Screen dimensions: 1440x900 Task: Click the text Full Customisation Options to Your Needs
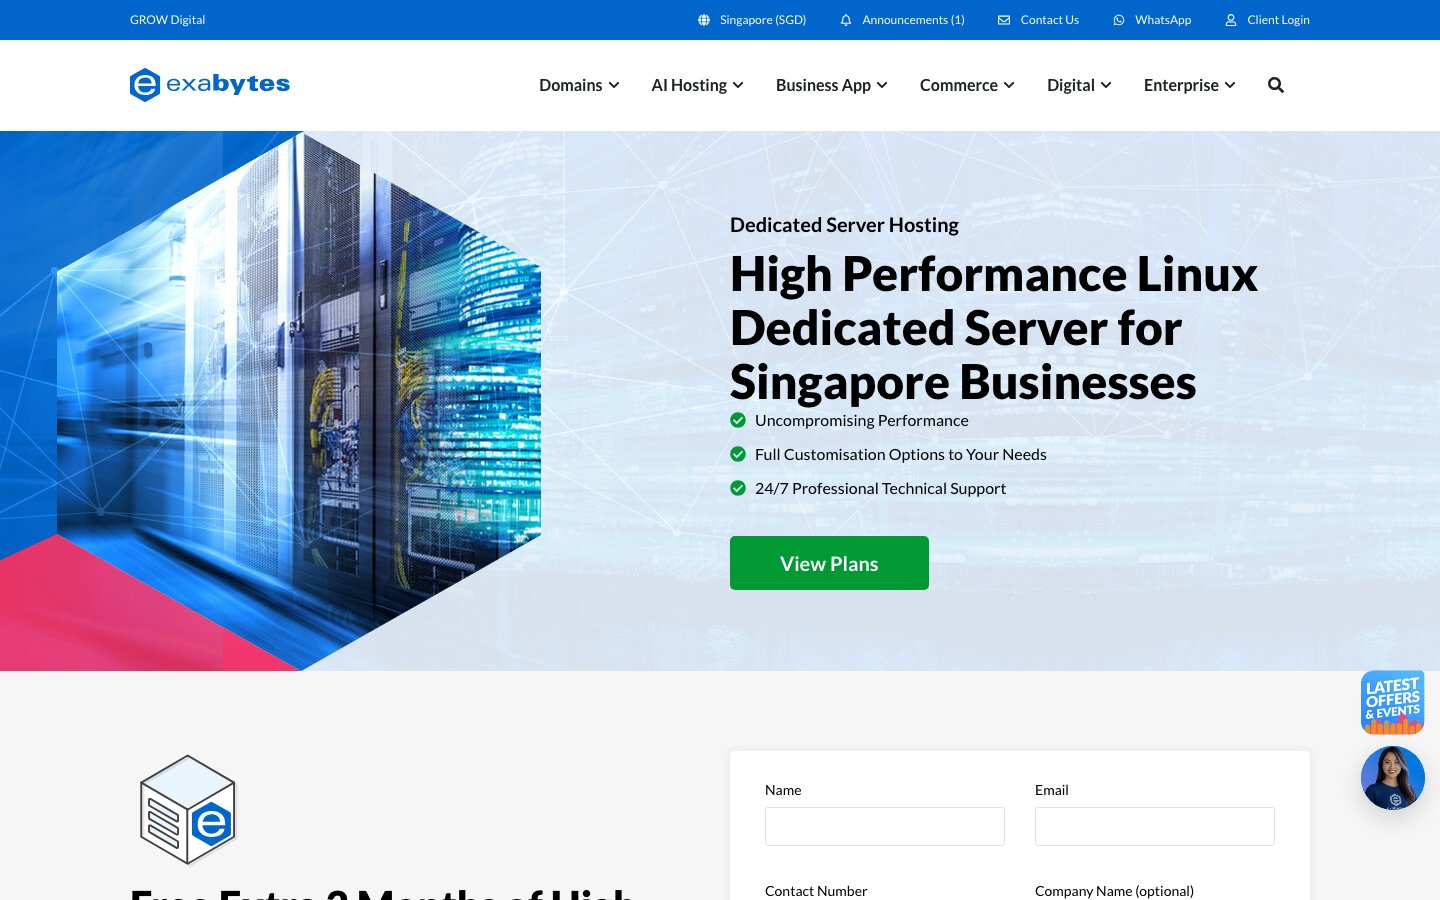pyautogui.click(x=900, y=455)
